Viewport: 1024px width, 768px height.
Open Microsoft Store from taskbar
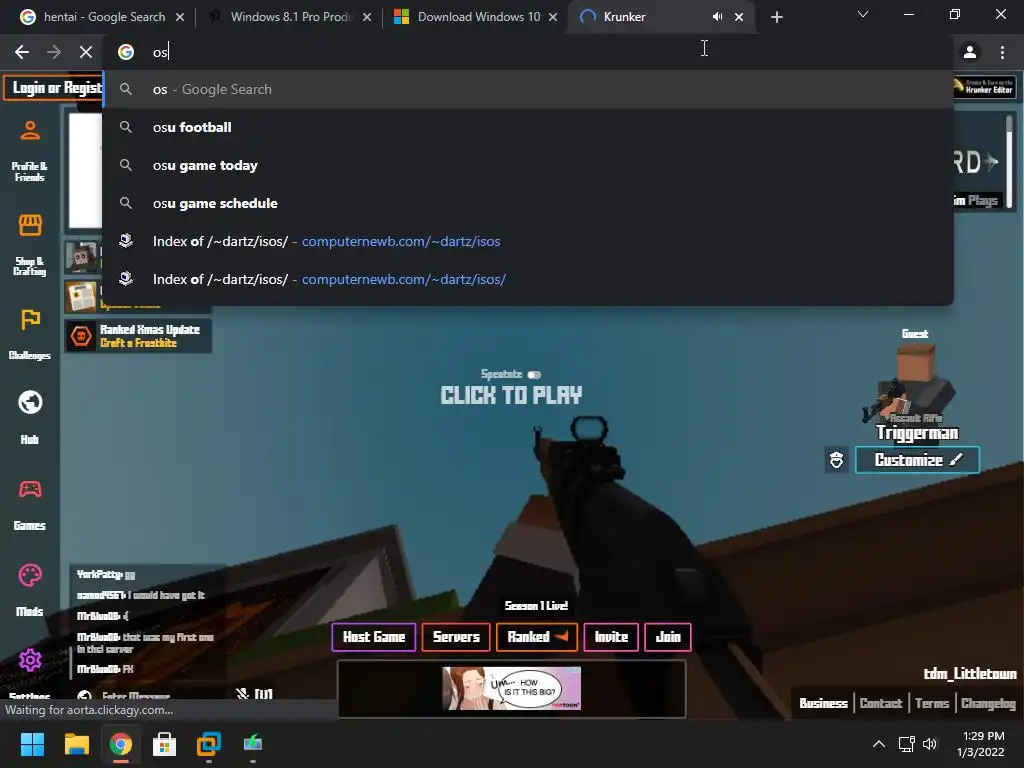point(165,744)
